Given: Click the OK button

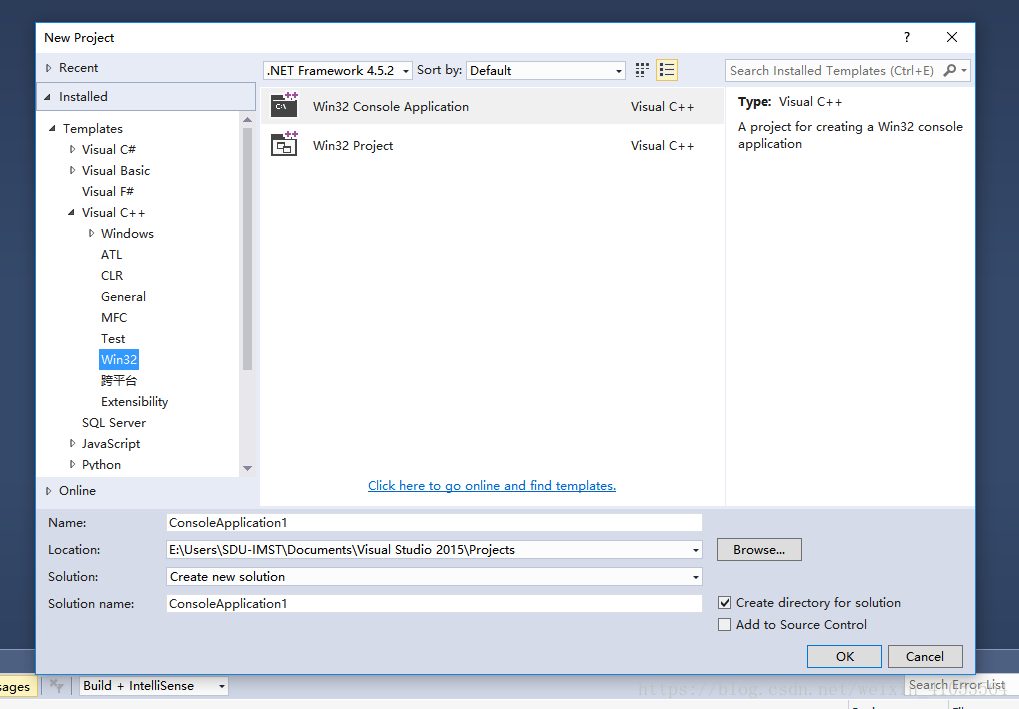Looking at the screenshot, I should [x=844, y=656].
